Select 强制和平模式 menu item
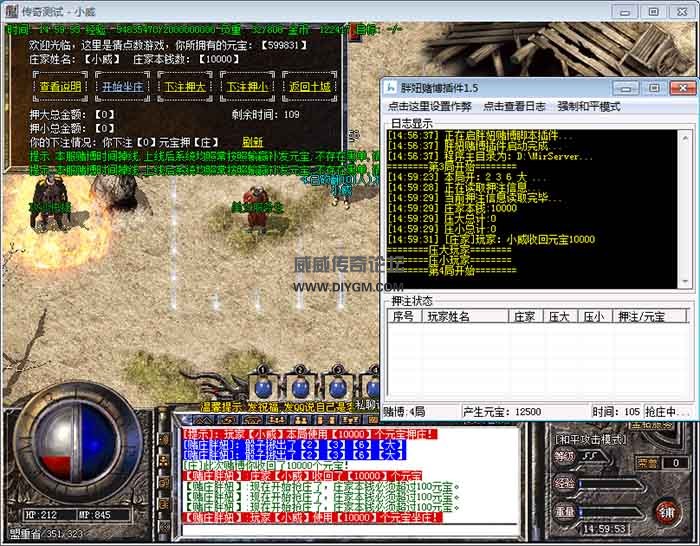This screenshot has height=546, width=700. [x=589, y=107]
